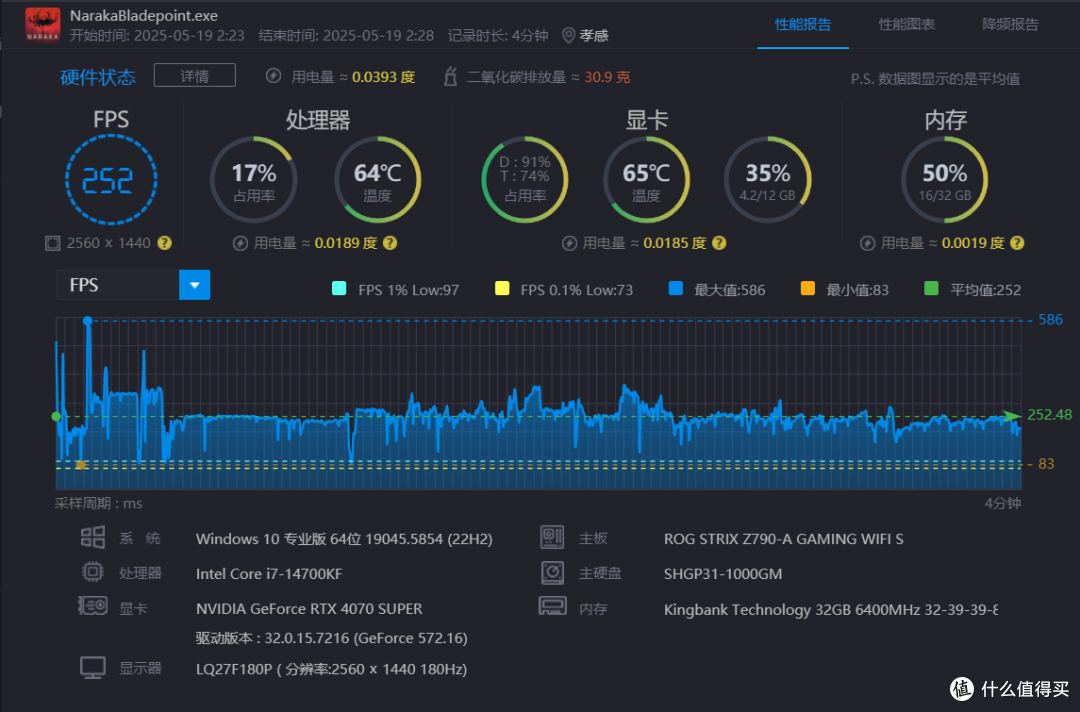Image resolution: width=1080 pixels, height=712 pixels.
Task: Switch to the 性能报告 tab
Action: pyautogui.click(x=802, y=25)
